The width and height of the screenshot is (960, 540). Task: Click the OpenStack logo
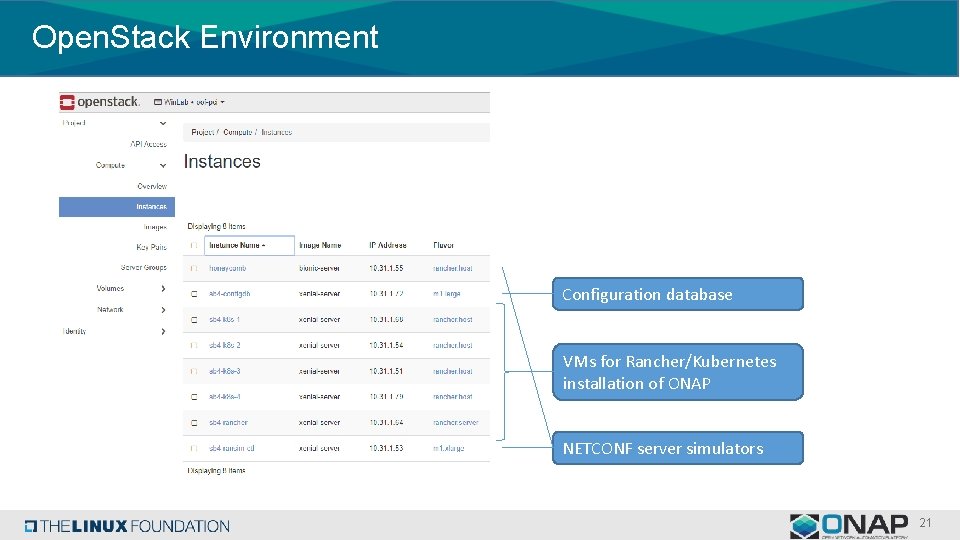click(100, 102)
